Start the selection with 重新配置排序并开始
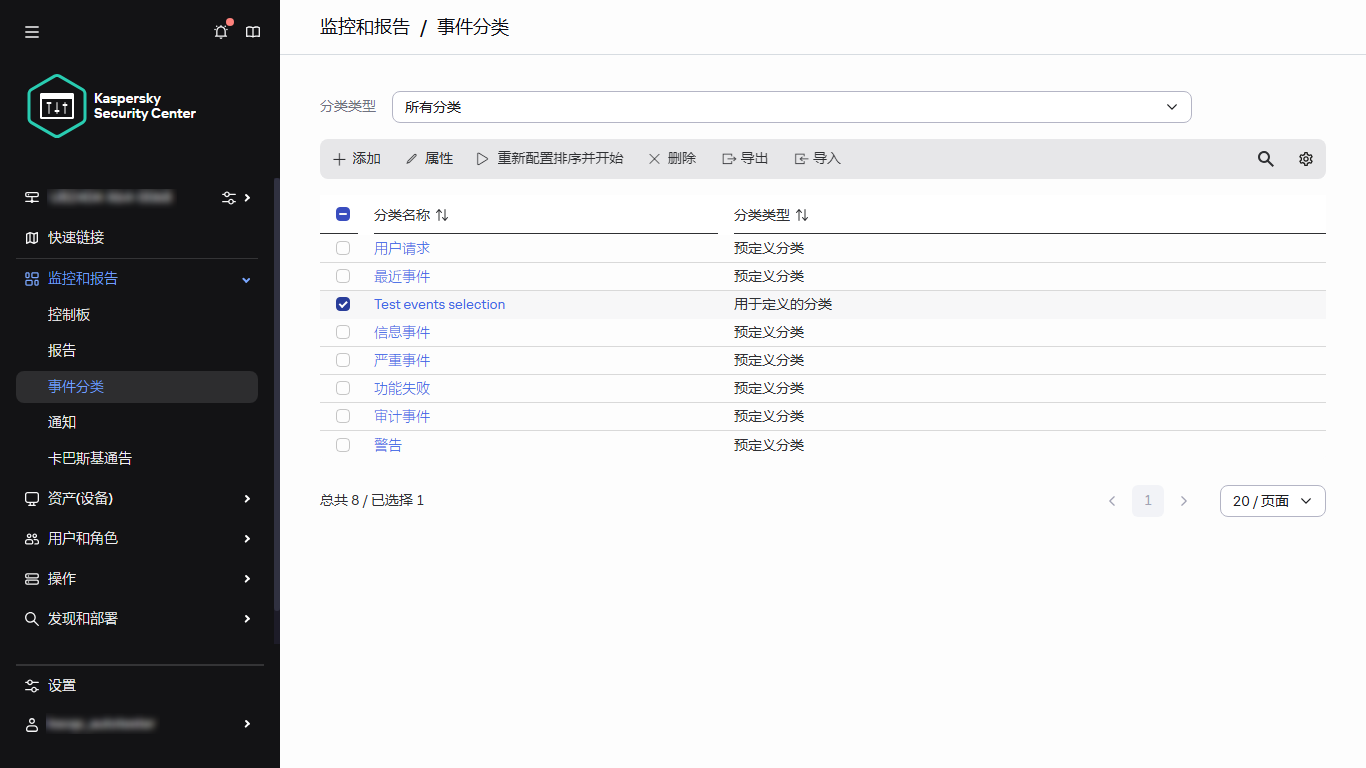 click(550, 158)
